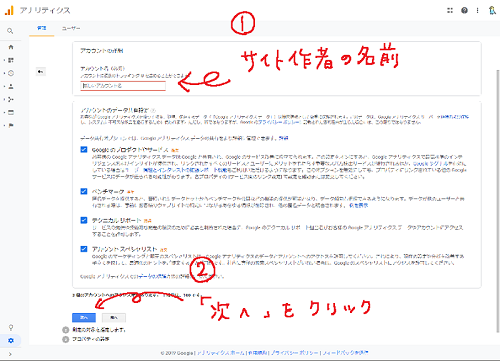This screenshot has width=500, height=361.
Task: Open step 測定の対象を指定します
Action: (99, 330)
